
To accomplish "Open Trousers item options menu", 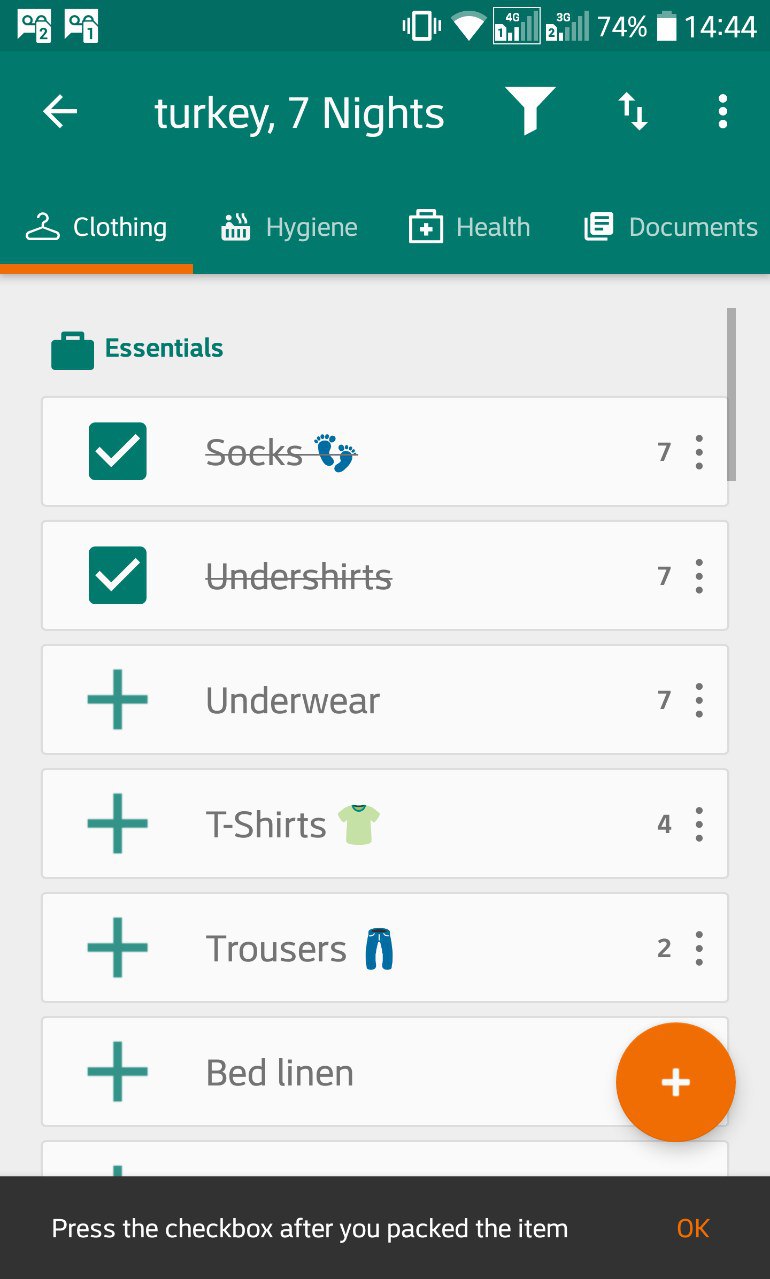I will tap(699, 948).
